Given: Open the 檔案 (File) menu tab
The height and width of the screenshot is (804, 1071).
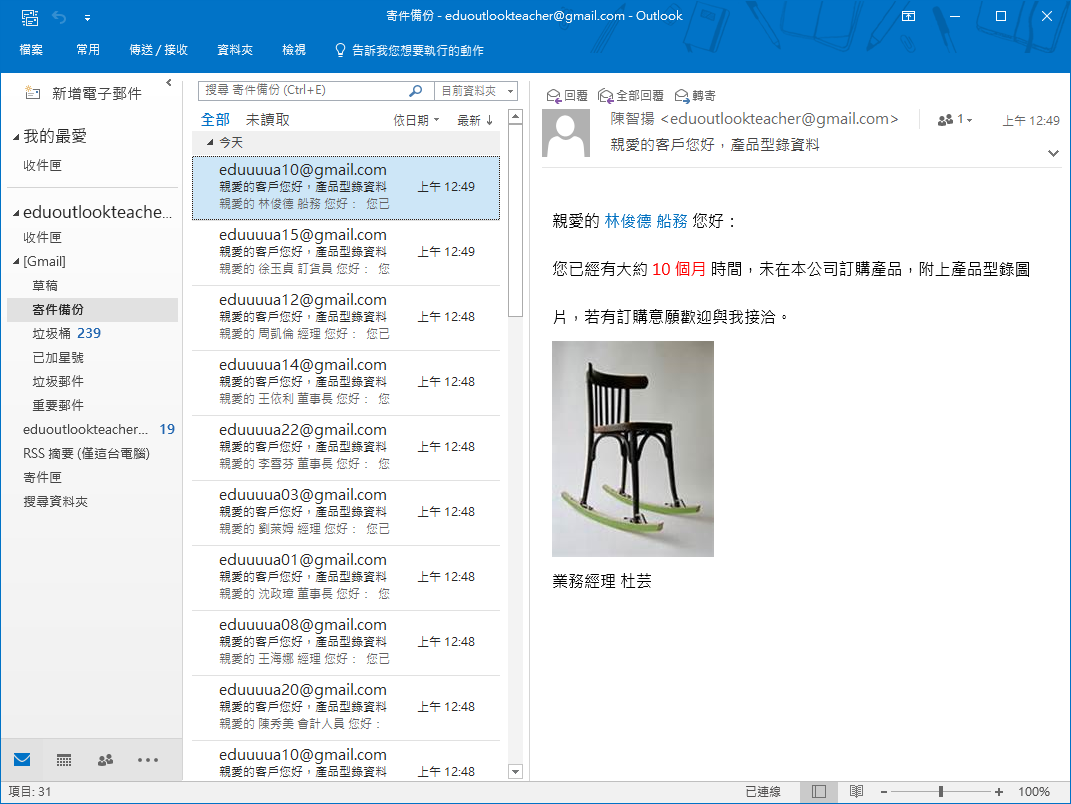Looking at the screenshot, I should click(x=31, y=50).
